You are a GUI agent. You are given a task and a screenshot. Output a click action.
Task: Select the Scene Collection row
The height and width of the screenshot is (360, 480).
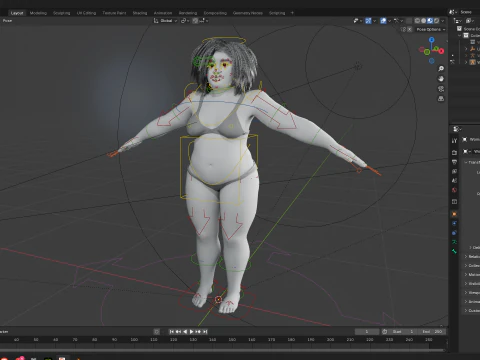point(468,29)
